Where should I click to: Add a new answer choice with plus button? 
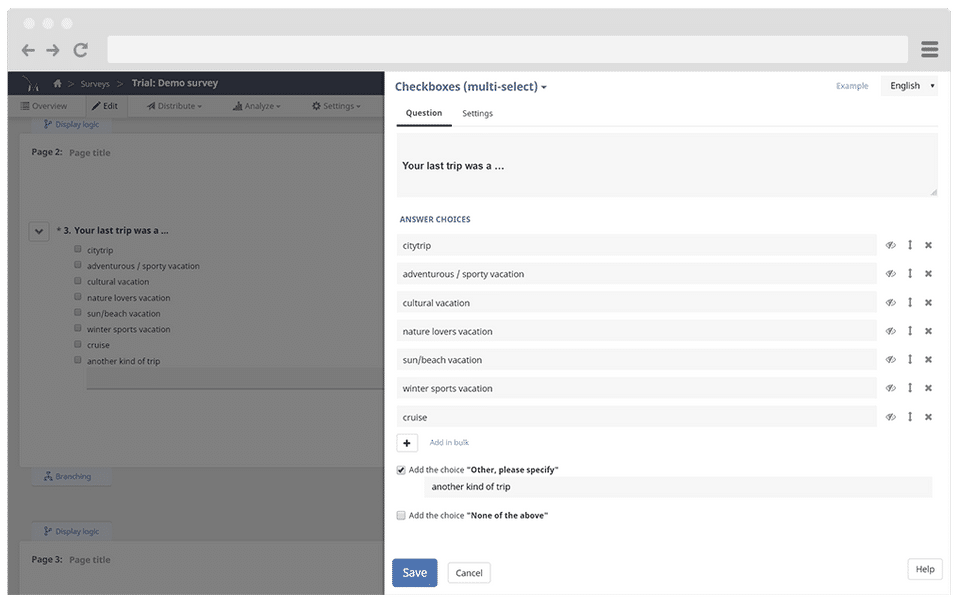click(407, 443)
